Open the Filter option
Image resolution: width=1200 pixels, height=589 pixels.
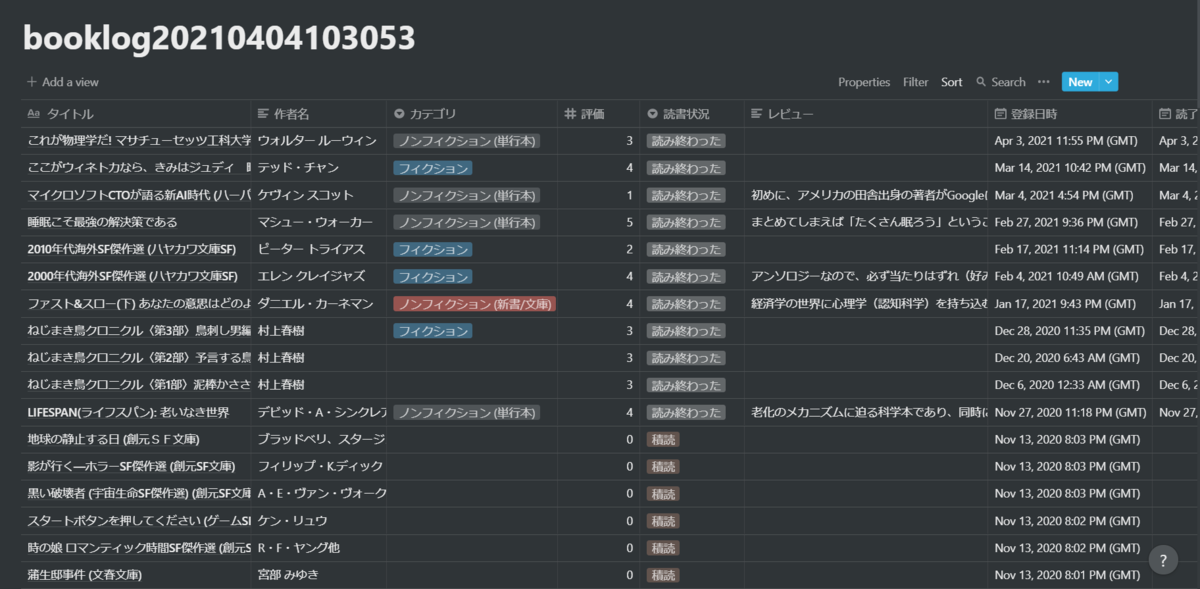(x=915, y=82)
